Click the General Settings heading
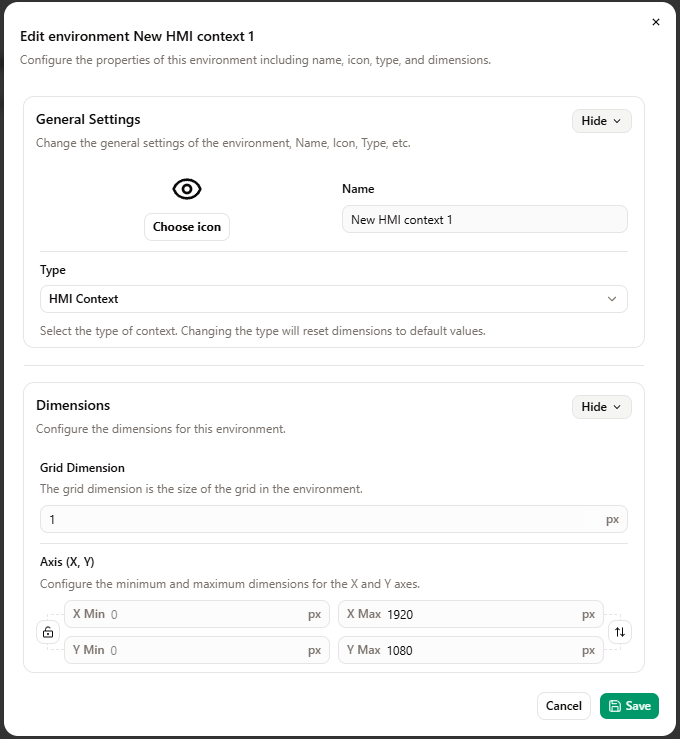Screen dimensions: 680x739 tap(88, 119)
